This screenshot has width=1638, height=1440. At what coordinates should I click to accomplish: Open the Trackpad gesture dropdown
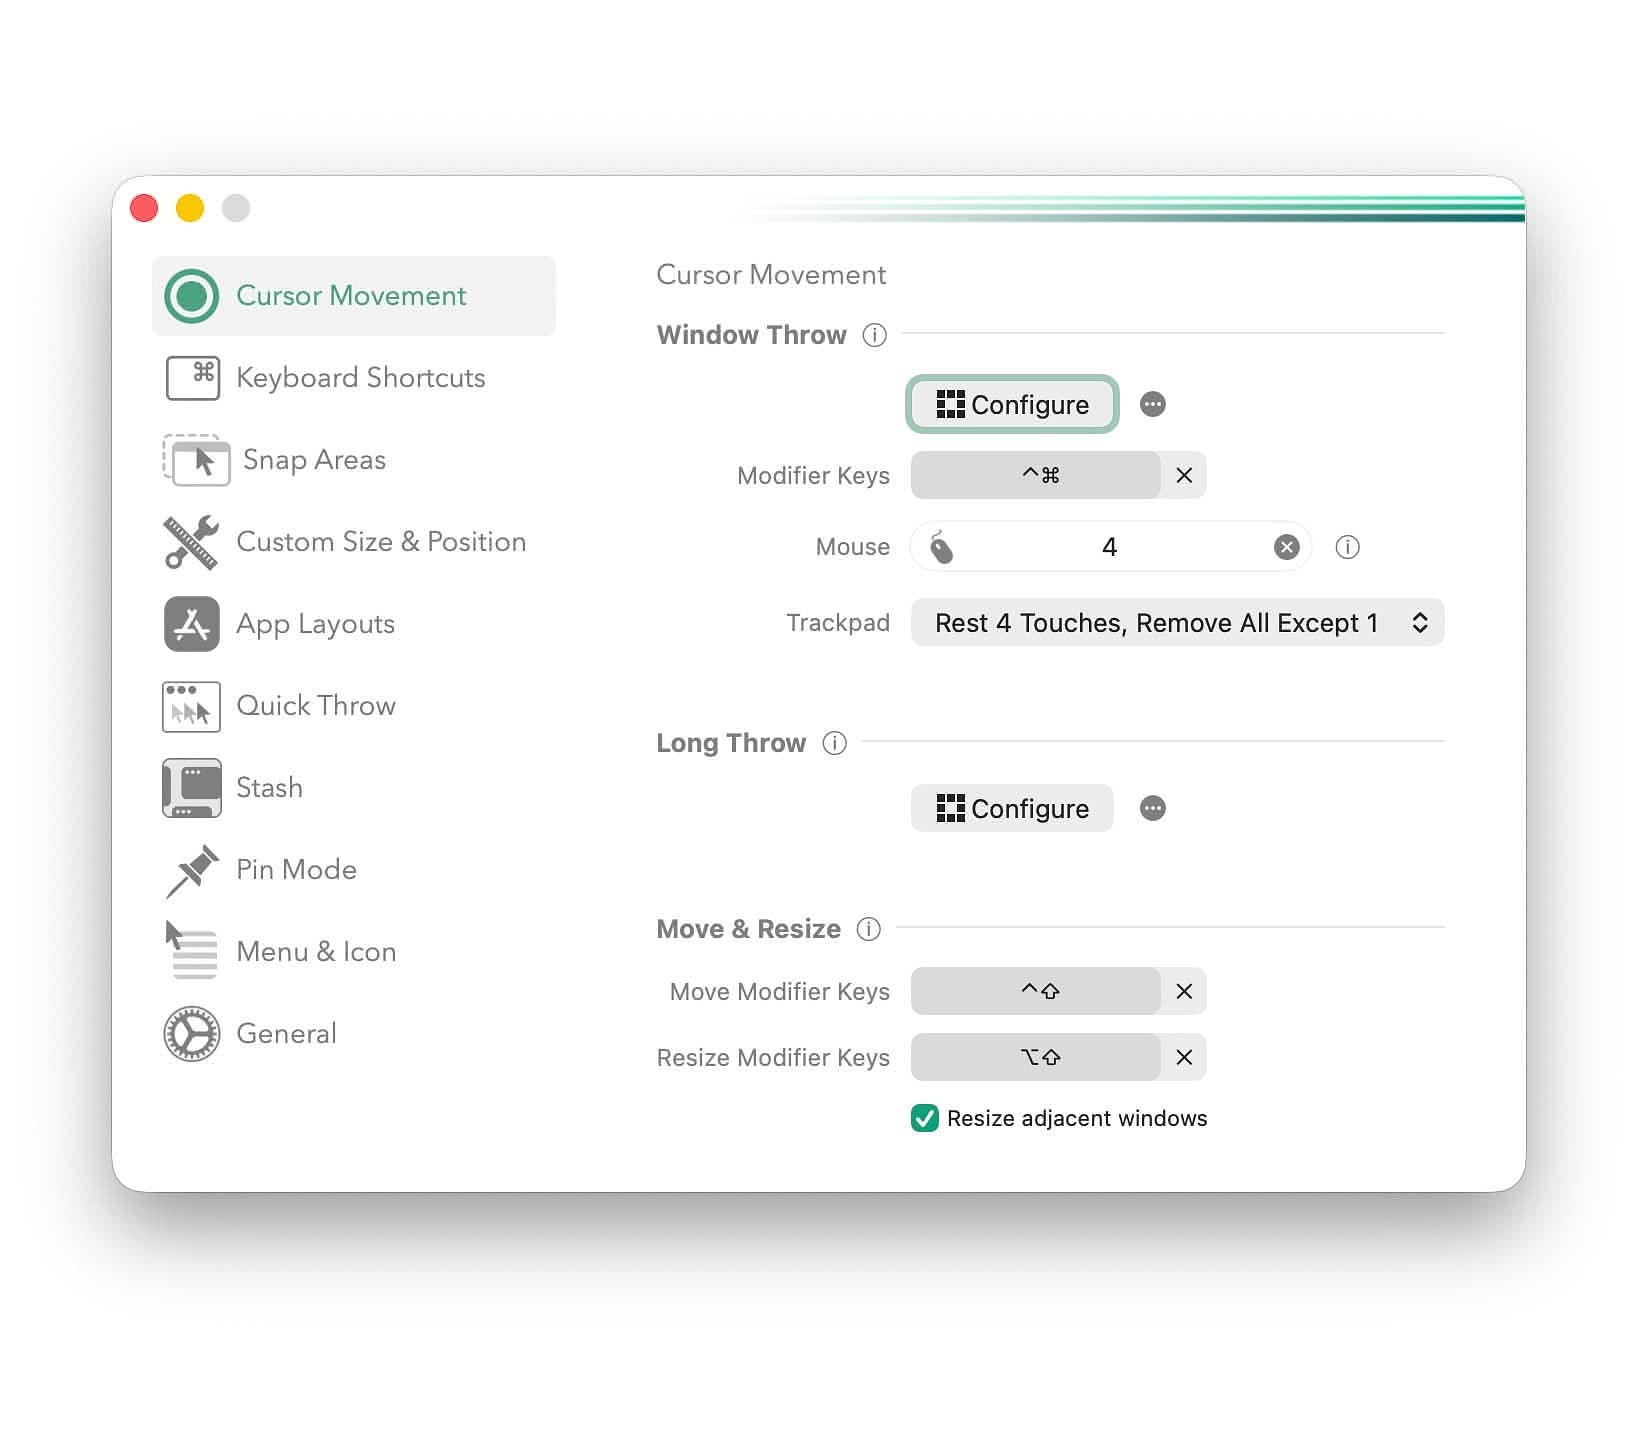click(x=1176, y=622)
